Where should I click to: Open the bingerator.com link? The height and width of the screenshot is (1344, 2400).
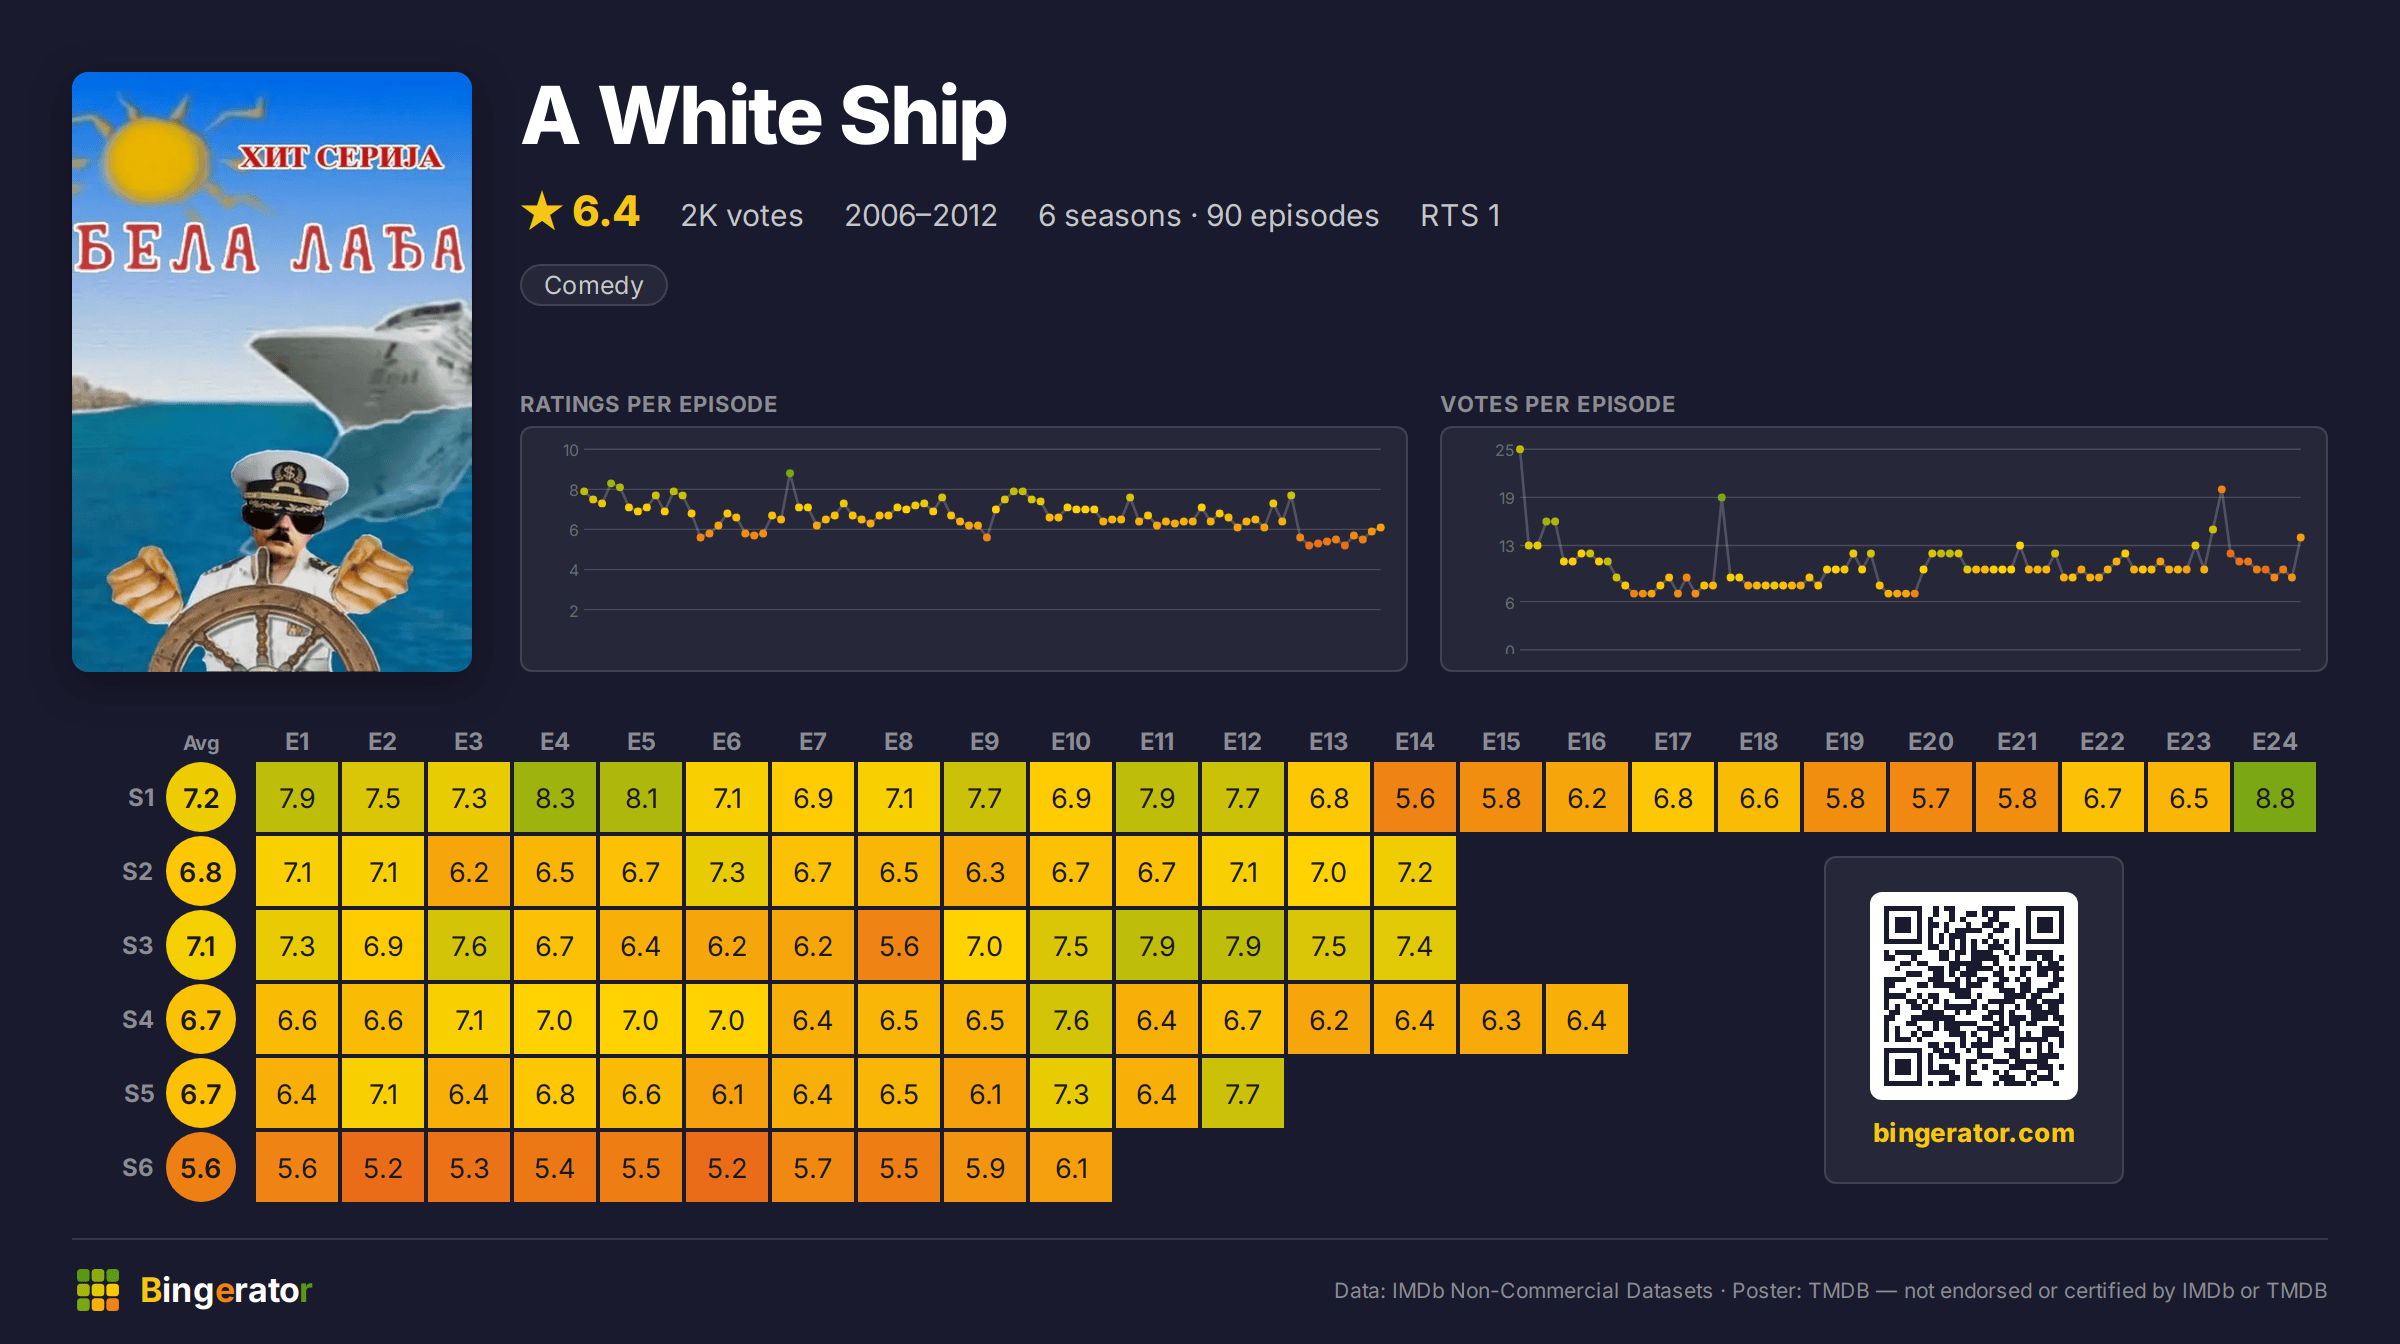click(1973, 1133)
